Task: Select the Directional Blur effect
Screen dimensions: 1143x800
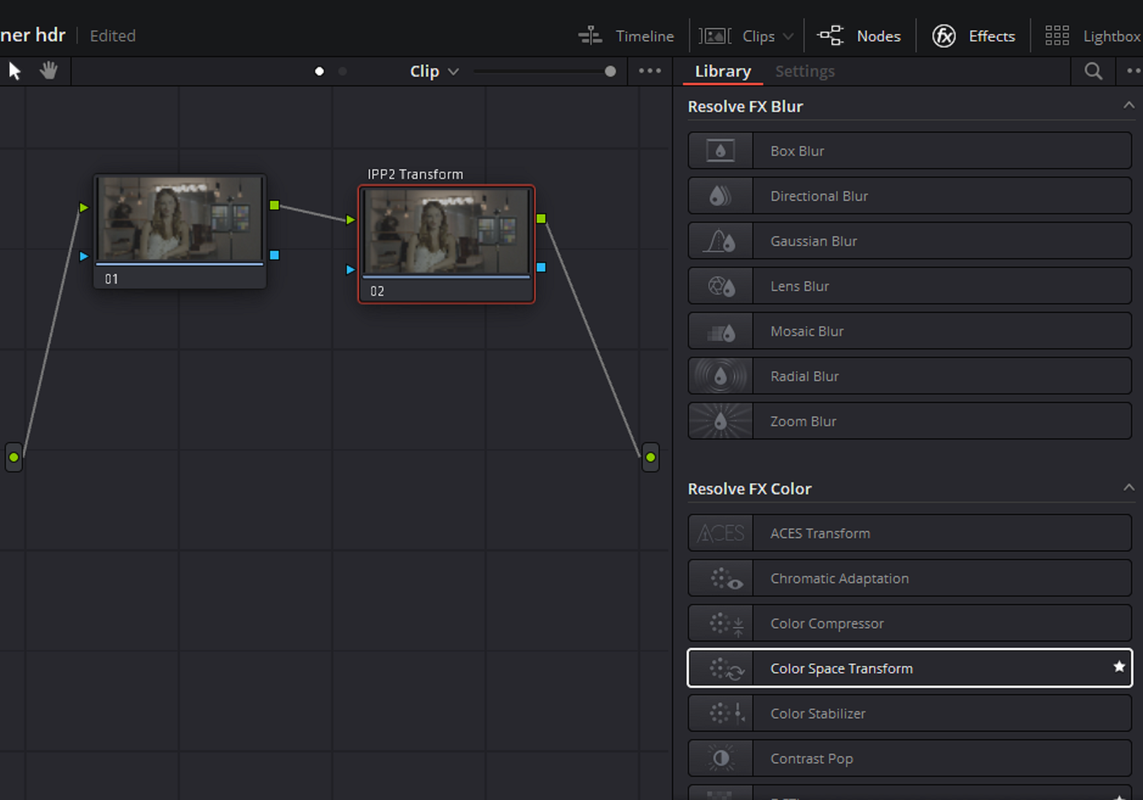Action: point(910,196)
